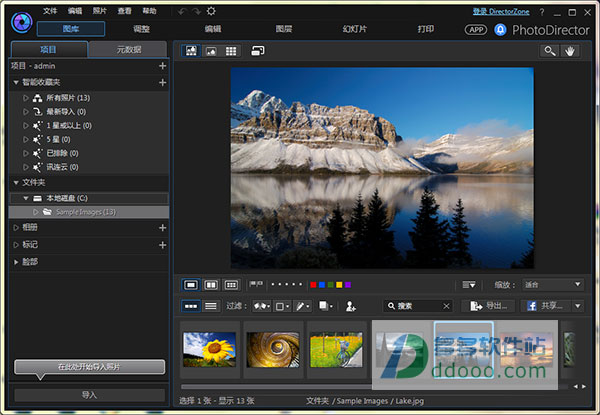Expand the faces section
Viewport: 600px width, 415px height.
tap(16, 262)
